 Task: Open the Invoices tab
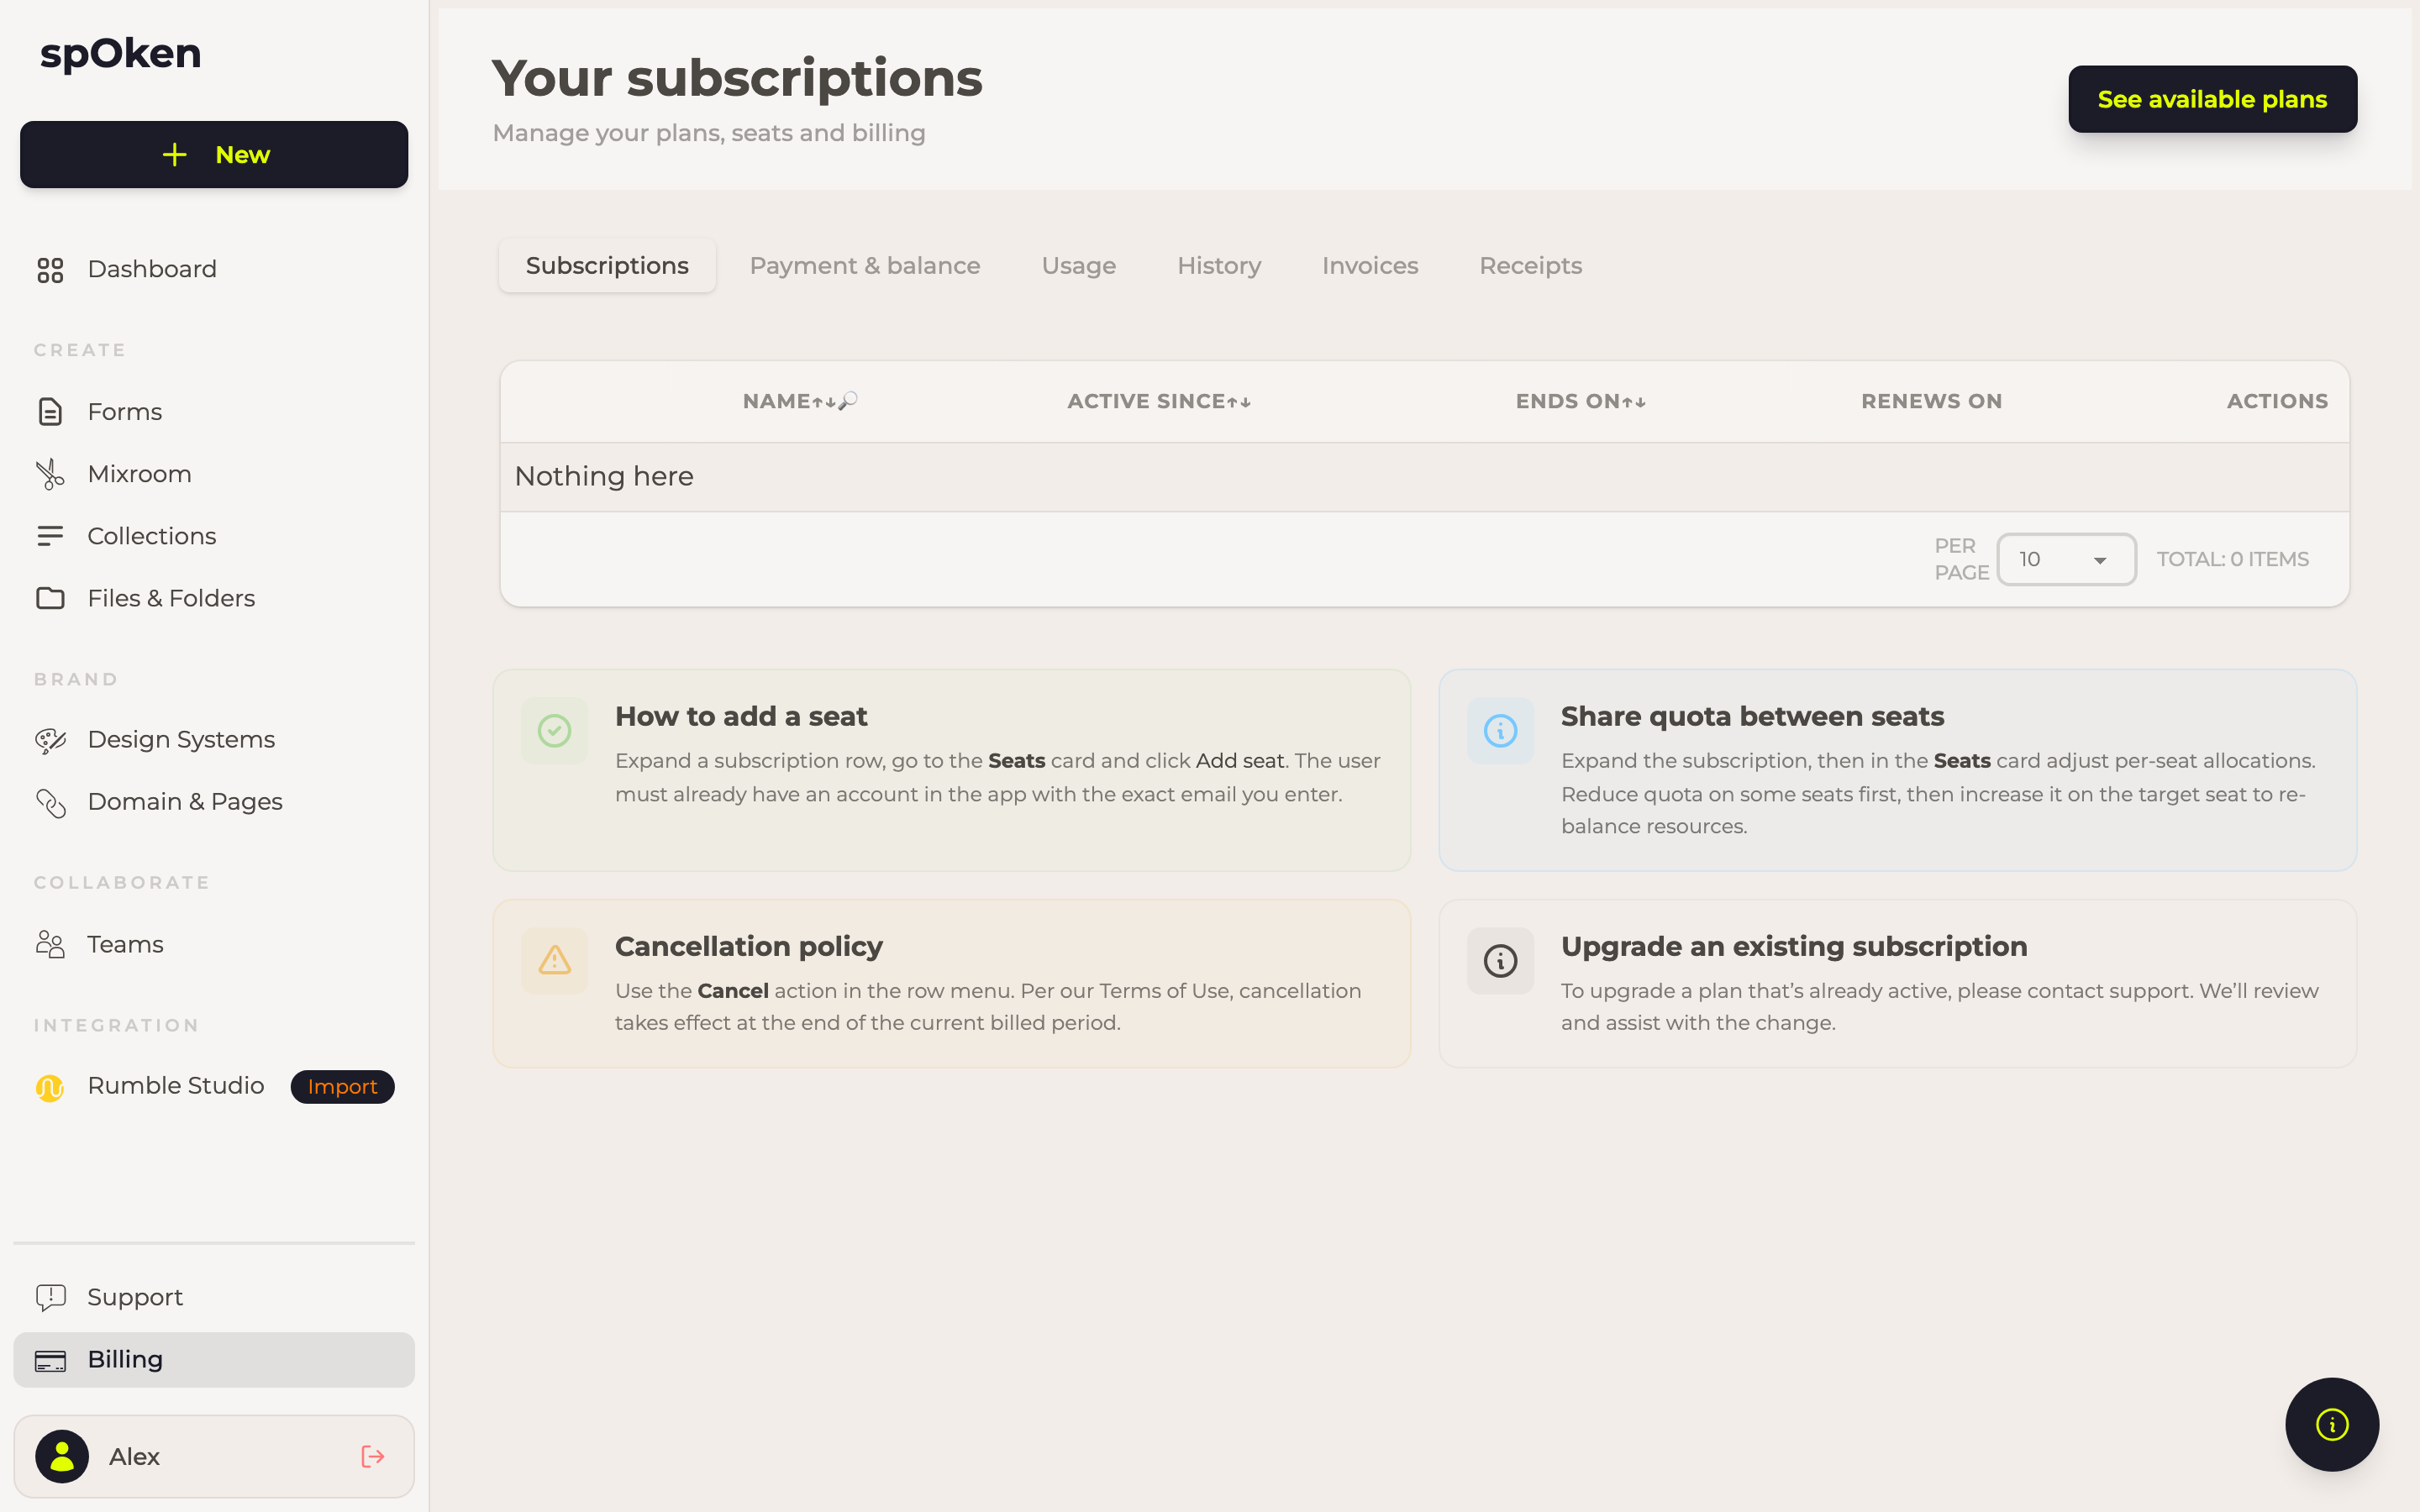[1370, 265]
